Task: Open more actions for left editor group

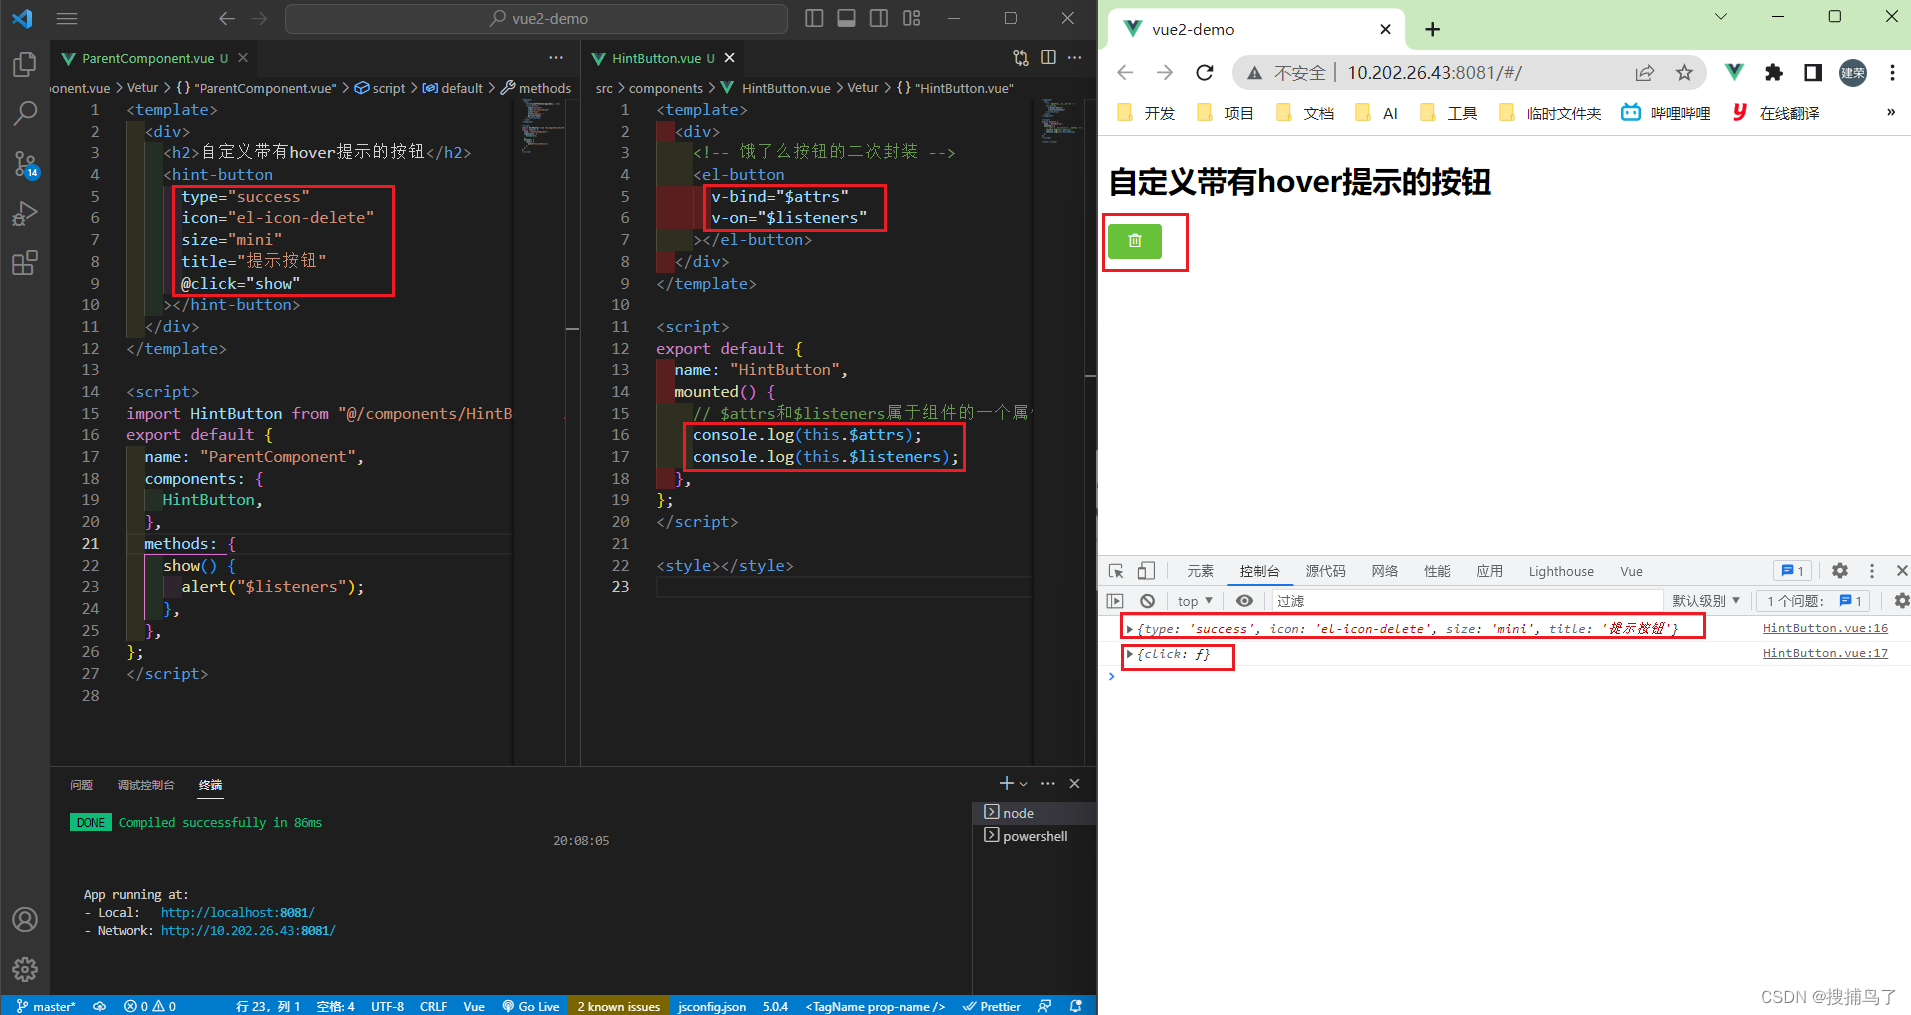Action: [x=556, y=58]
